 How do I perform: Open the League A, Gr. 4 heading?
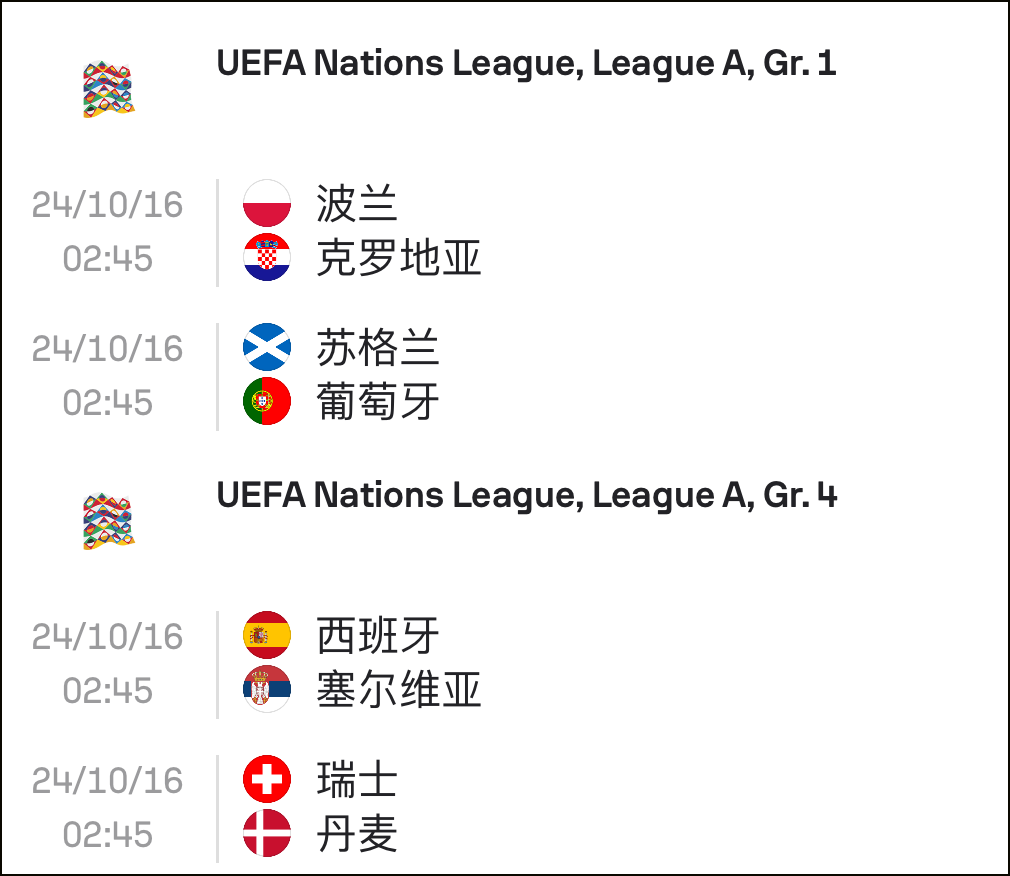(x=526, y=495)
